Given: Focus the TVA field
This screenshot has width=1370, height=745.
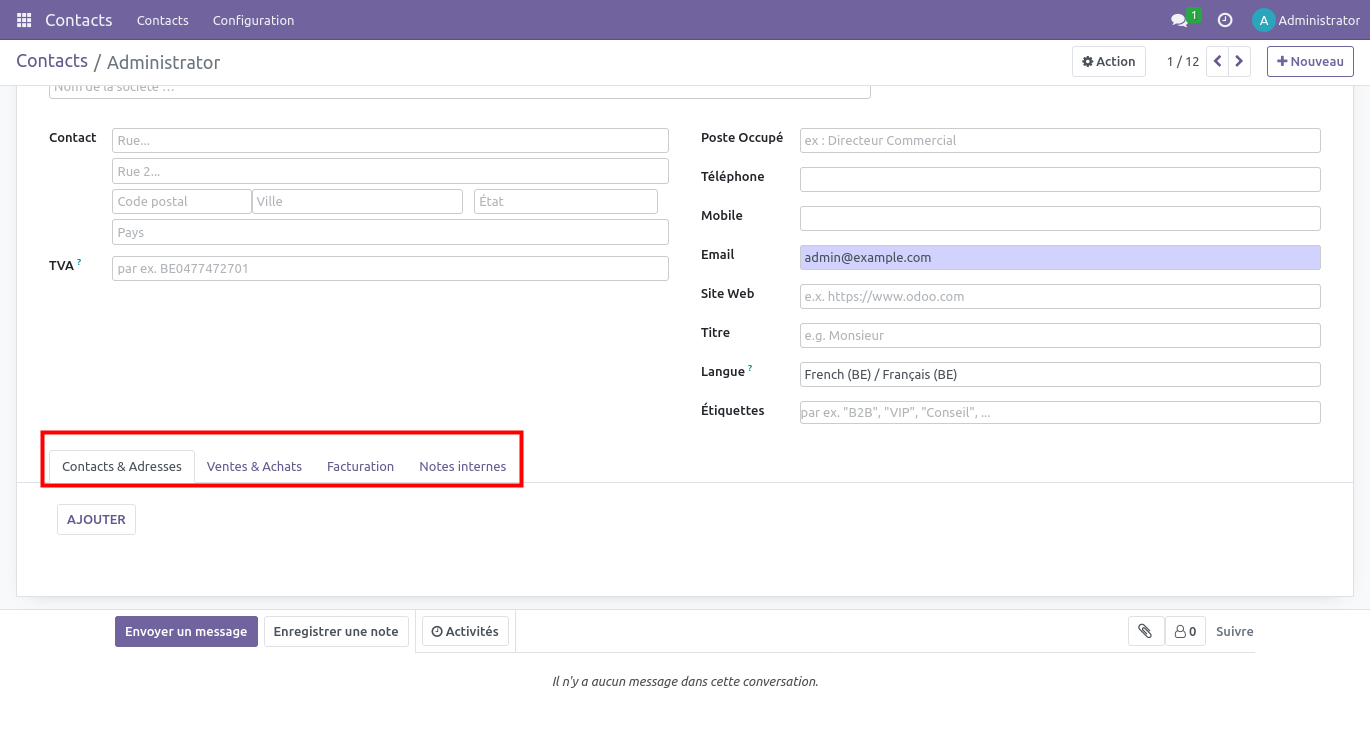Looking at the screenshot, I should click(x=390, y=268).
